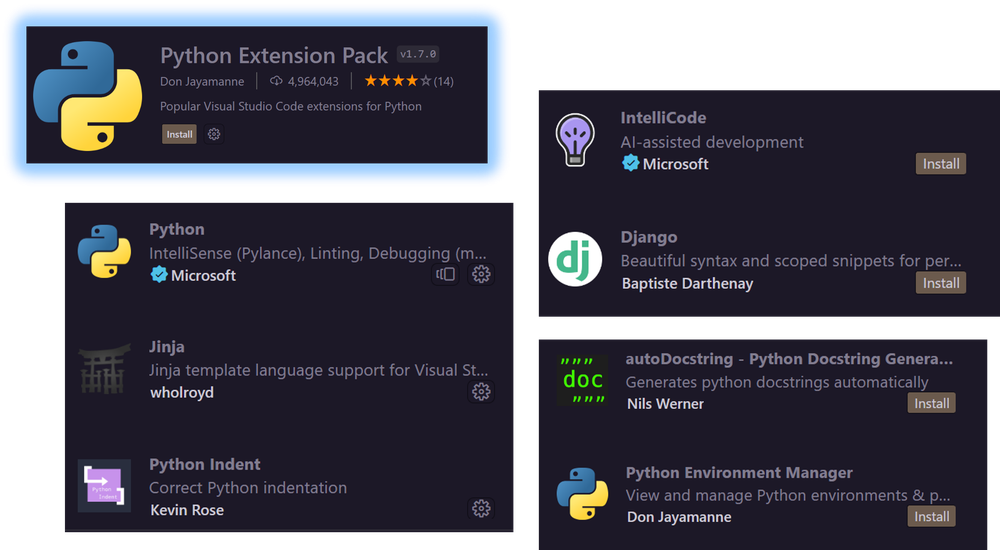Open the manage gear for Python Indent
This screenshot has width=1000, height=550.
pos(482,509)
